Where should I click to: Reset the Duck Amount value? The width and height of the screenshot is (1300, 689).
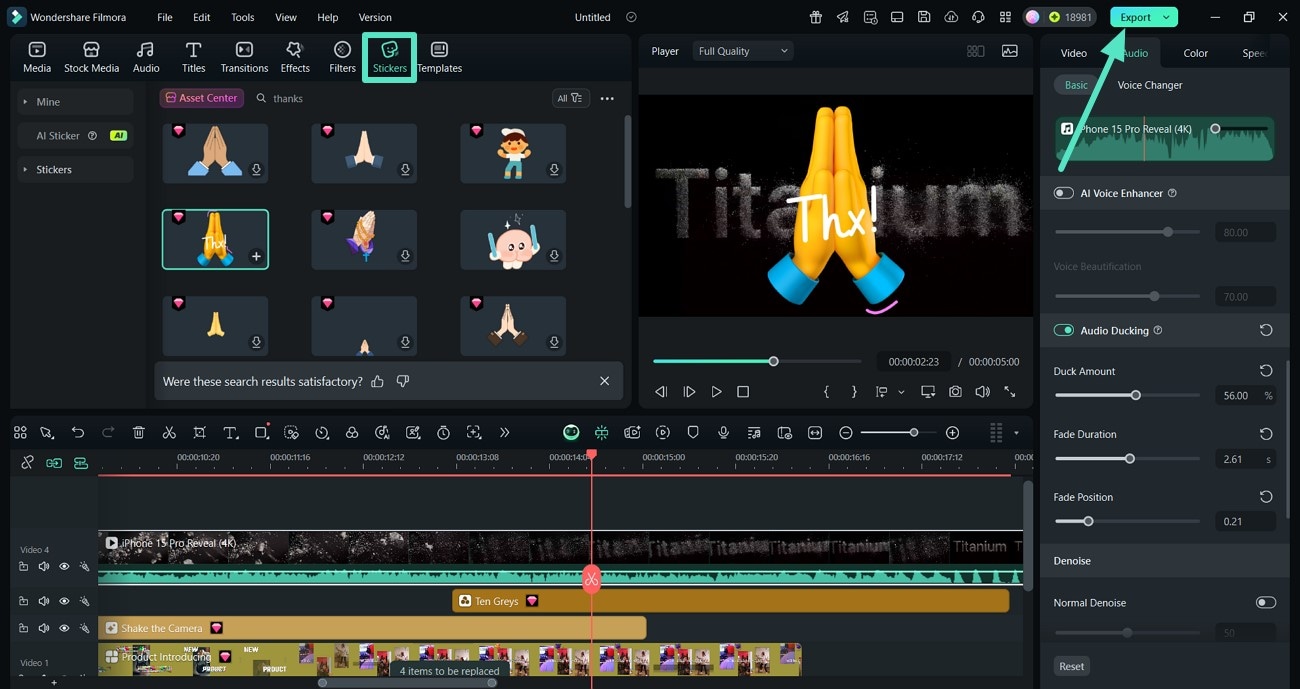tap(1266, 370)
